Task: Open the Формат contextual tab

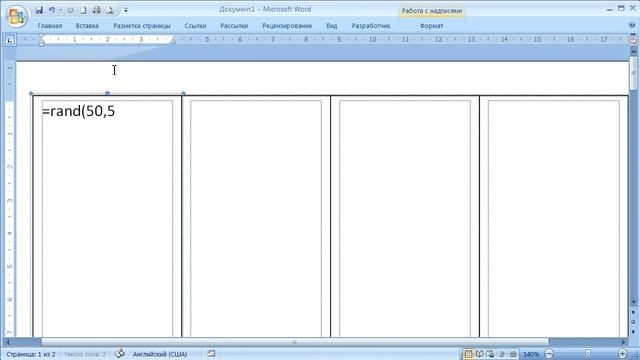Action: (431, 26)
